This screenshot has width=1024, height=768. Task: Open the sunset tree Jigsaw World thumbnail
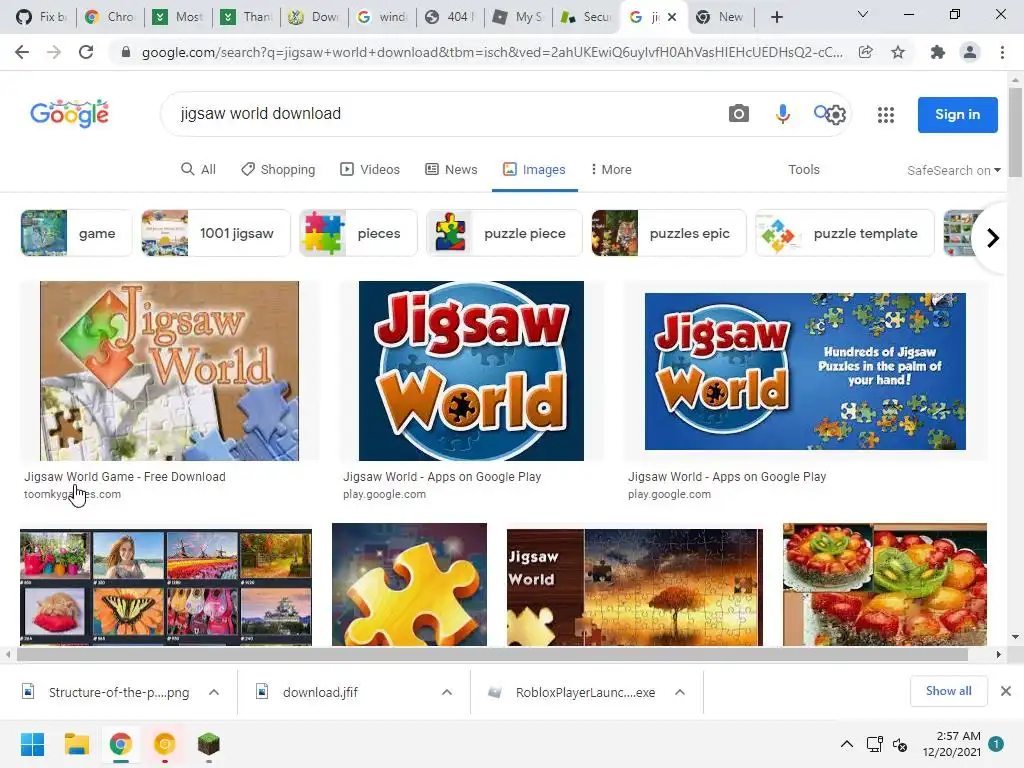pyautogui.click(x=635, y=586)
